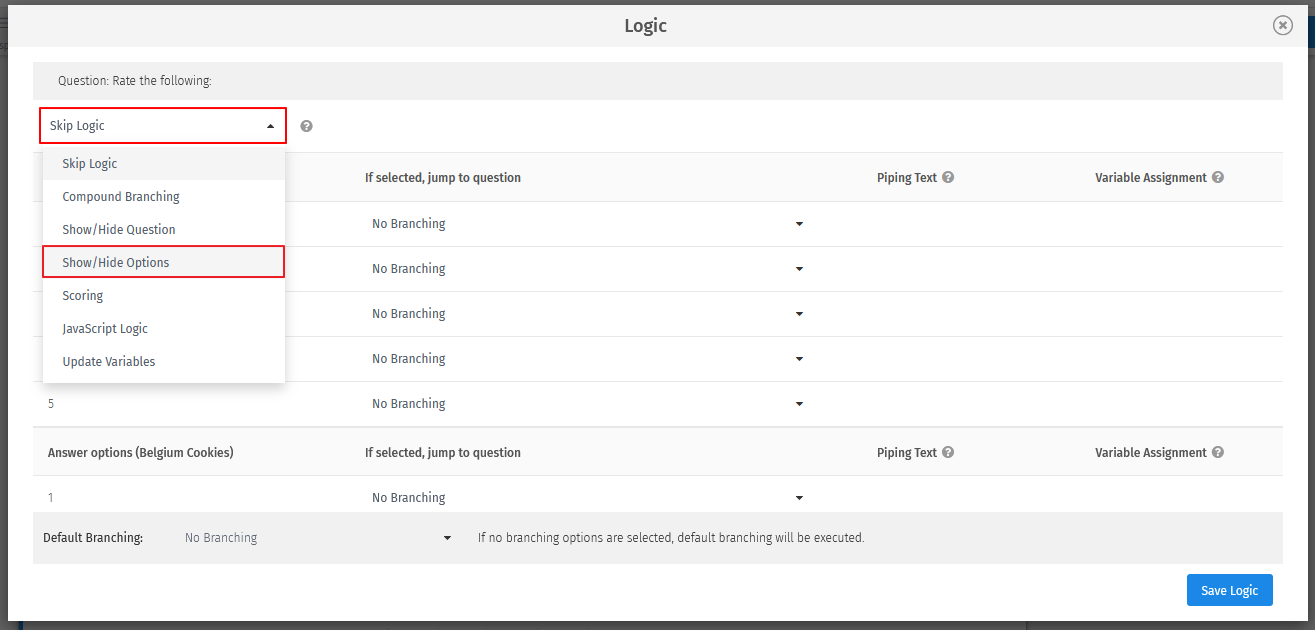The height and width of the screenshot is (630, 1315).
Task: Choose Update Variables logic type
Action: click(x=108, y=361)
